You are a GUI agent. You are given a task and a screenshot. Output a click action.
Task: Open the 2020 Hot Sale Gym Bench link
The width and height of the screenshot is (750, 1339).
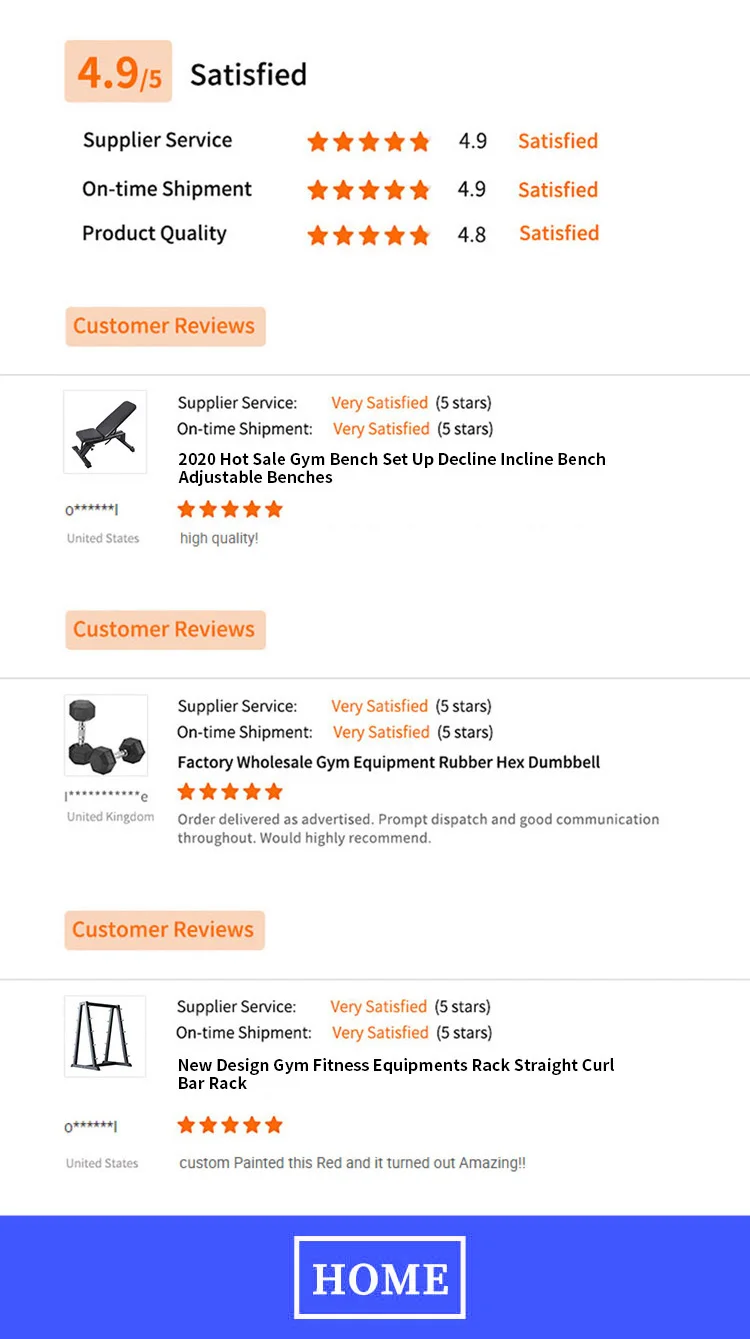(391, 468)
